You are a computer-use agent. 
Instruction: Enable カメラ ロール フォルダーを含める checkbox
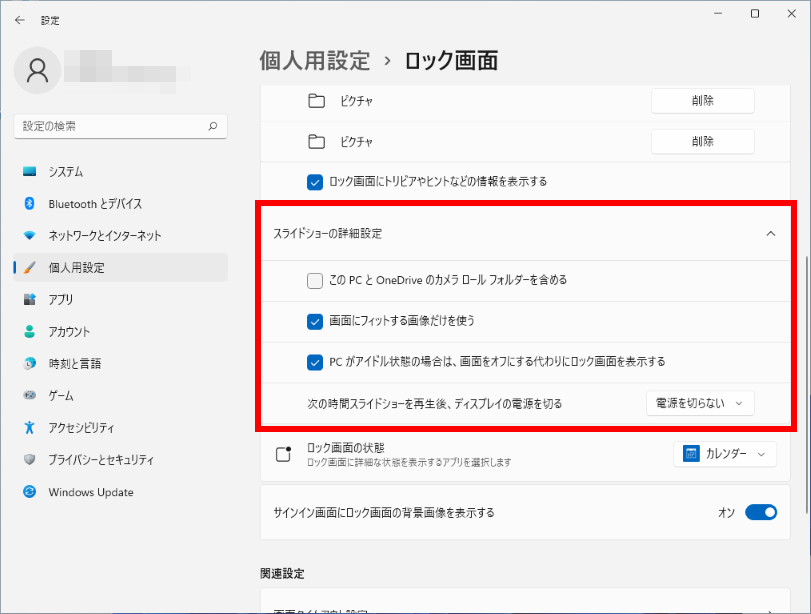coord(315,281)
